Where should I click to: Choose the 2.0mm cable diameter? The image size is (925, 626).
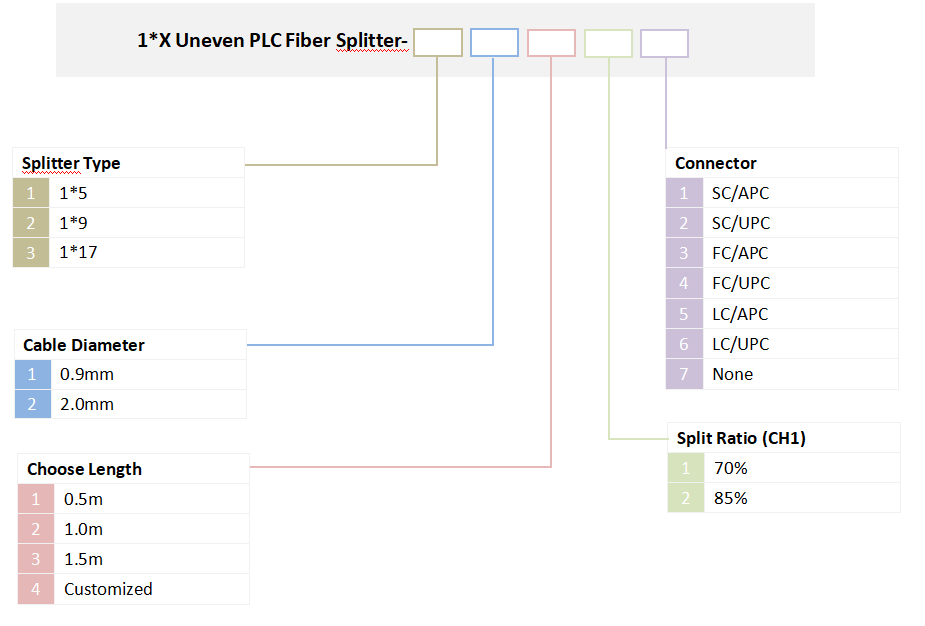(x=87, y=405)
